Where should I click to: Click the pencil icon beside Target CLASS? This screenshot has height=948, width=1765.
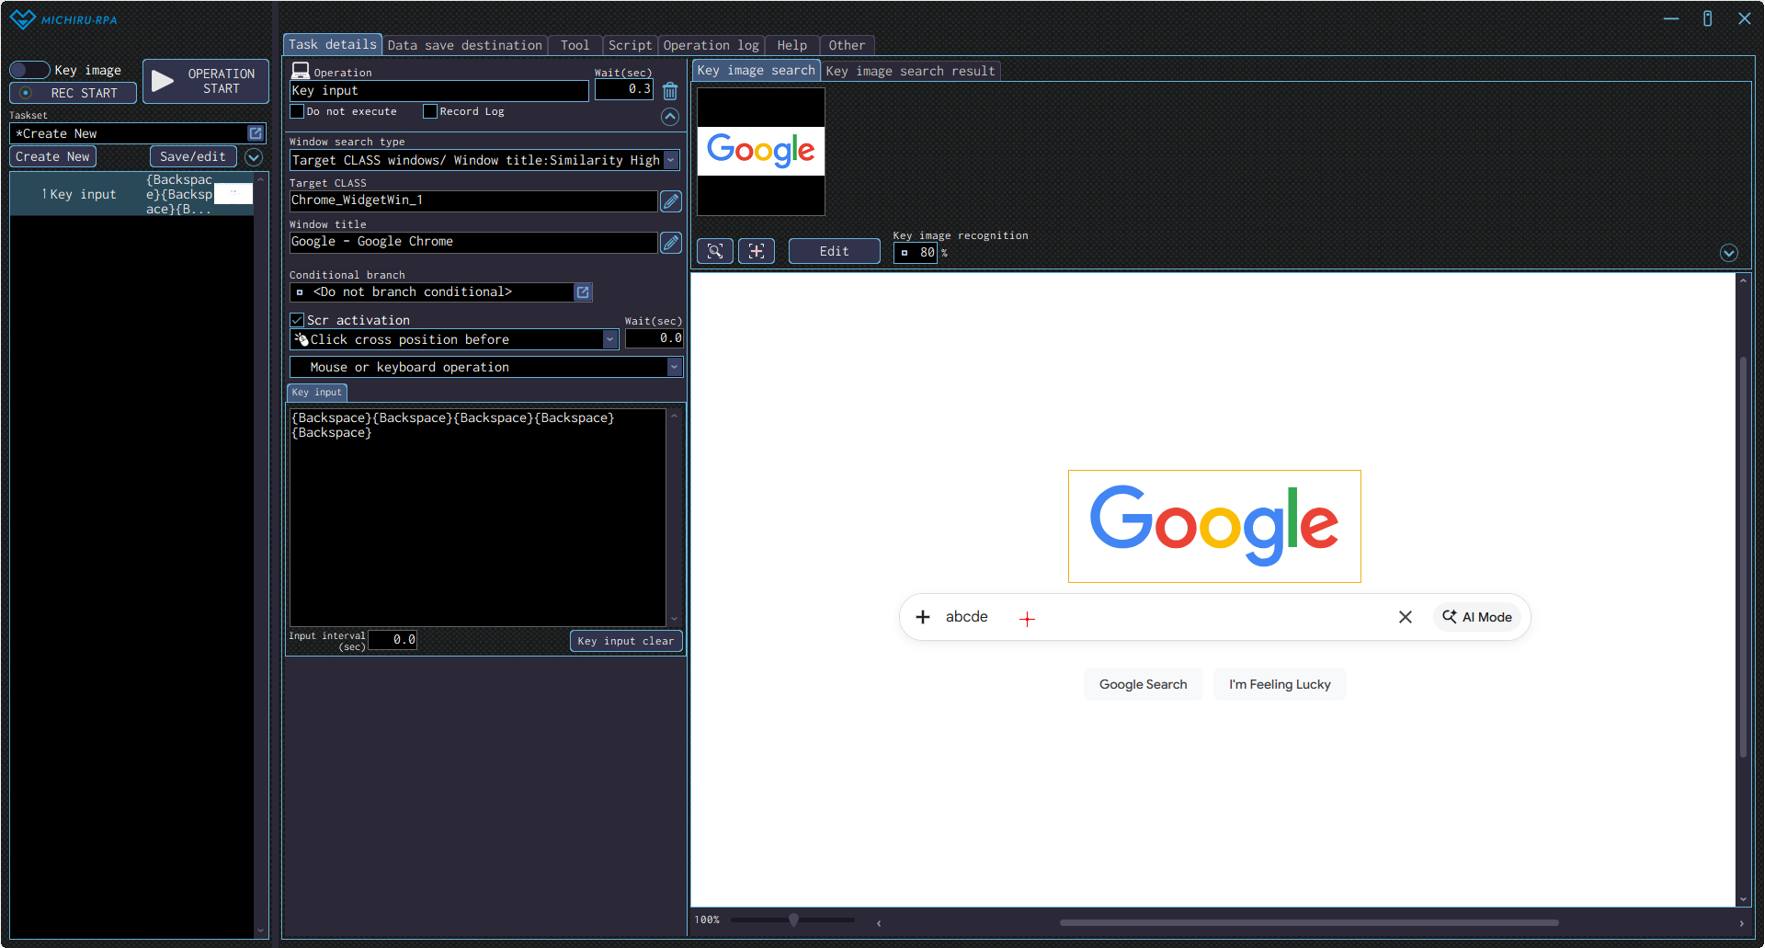pyautogui.click(x=671, y=201)
